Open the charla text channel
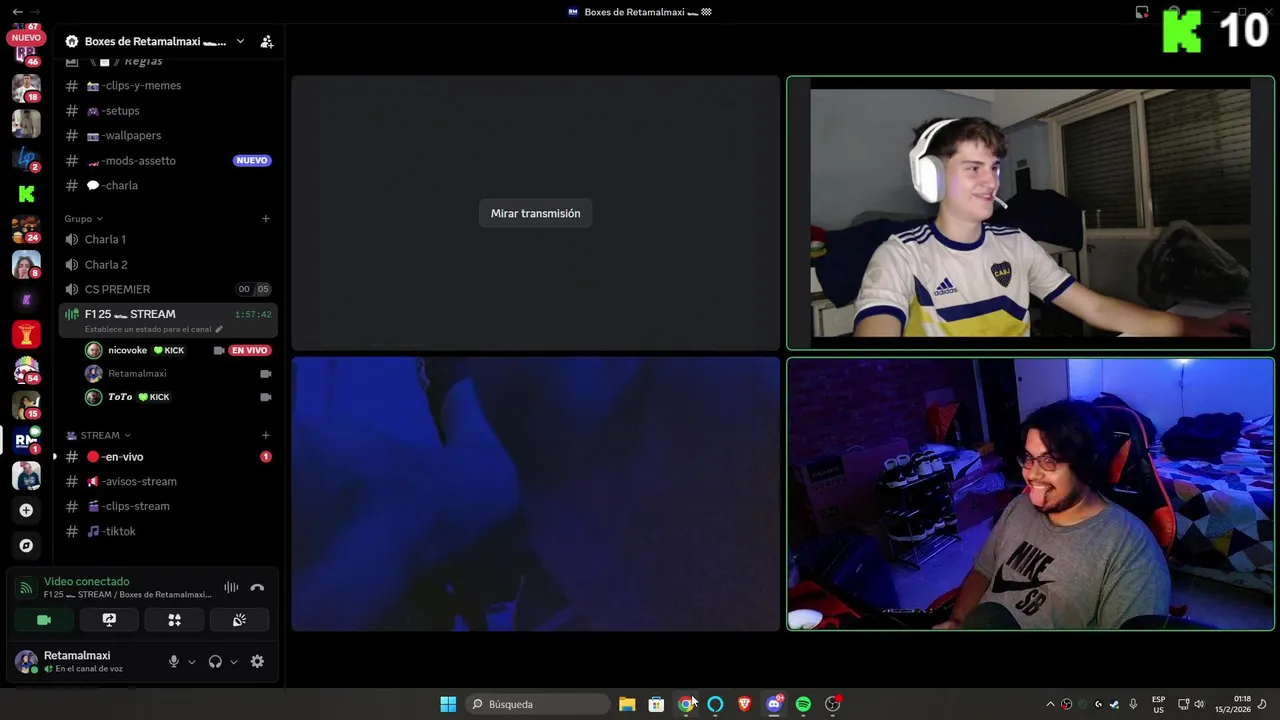 (x=168, y=186)
